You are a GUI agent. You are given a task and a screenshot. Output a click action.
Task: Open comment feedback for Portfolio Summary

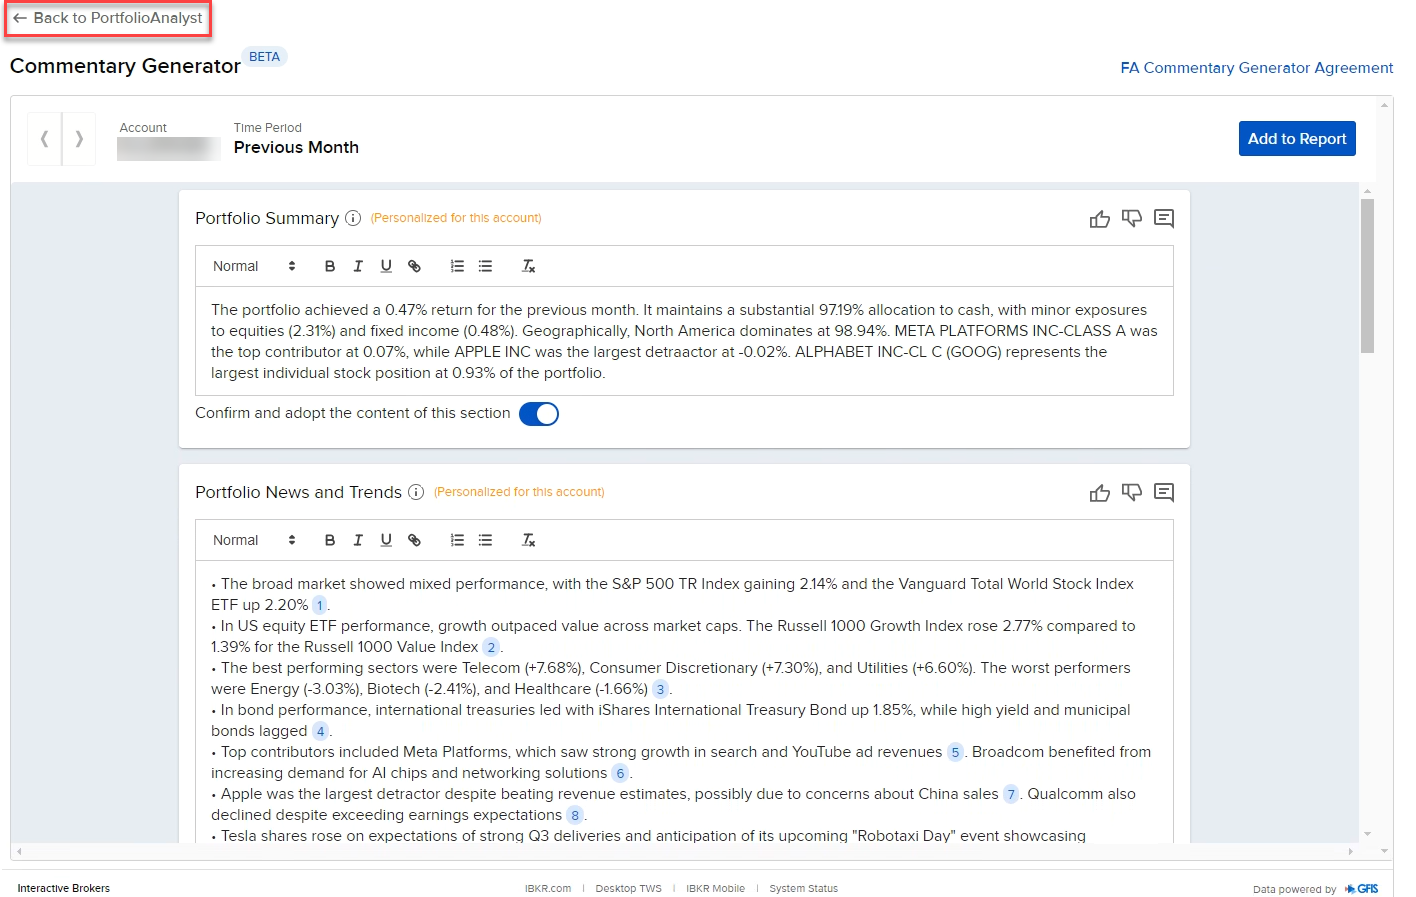tap(1163, 218)
